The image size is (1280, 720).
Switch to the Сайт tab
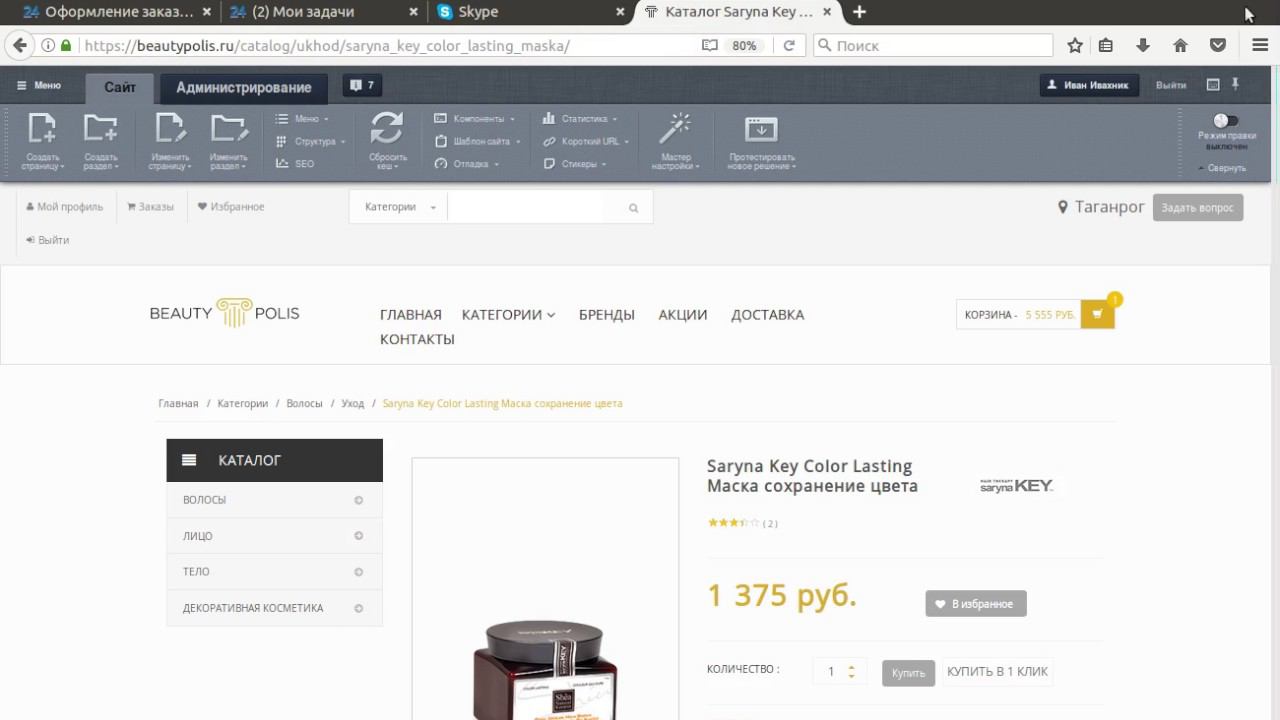pyautogui.click(x=120, y=87)
